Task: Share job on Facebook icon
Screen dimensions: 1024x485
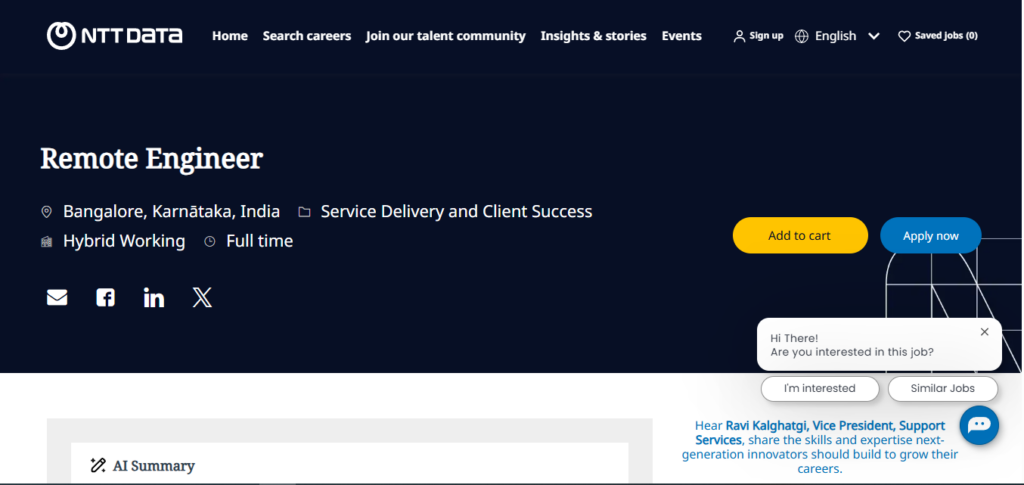Action: coord(105,298)
